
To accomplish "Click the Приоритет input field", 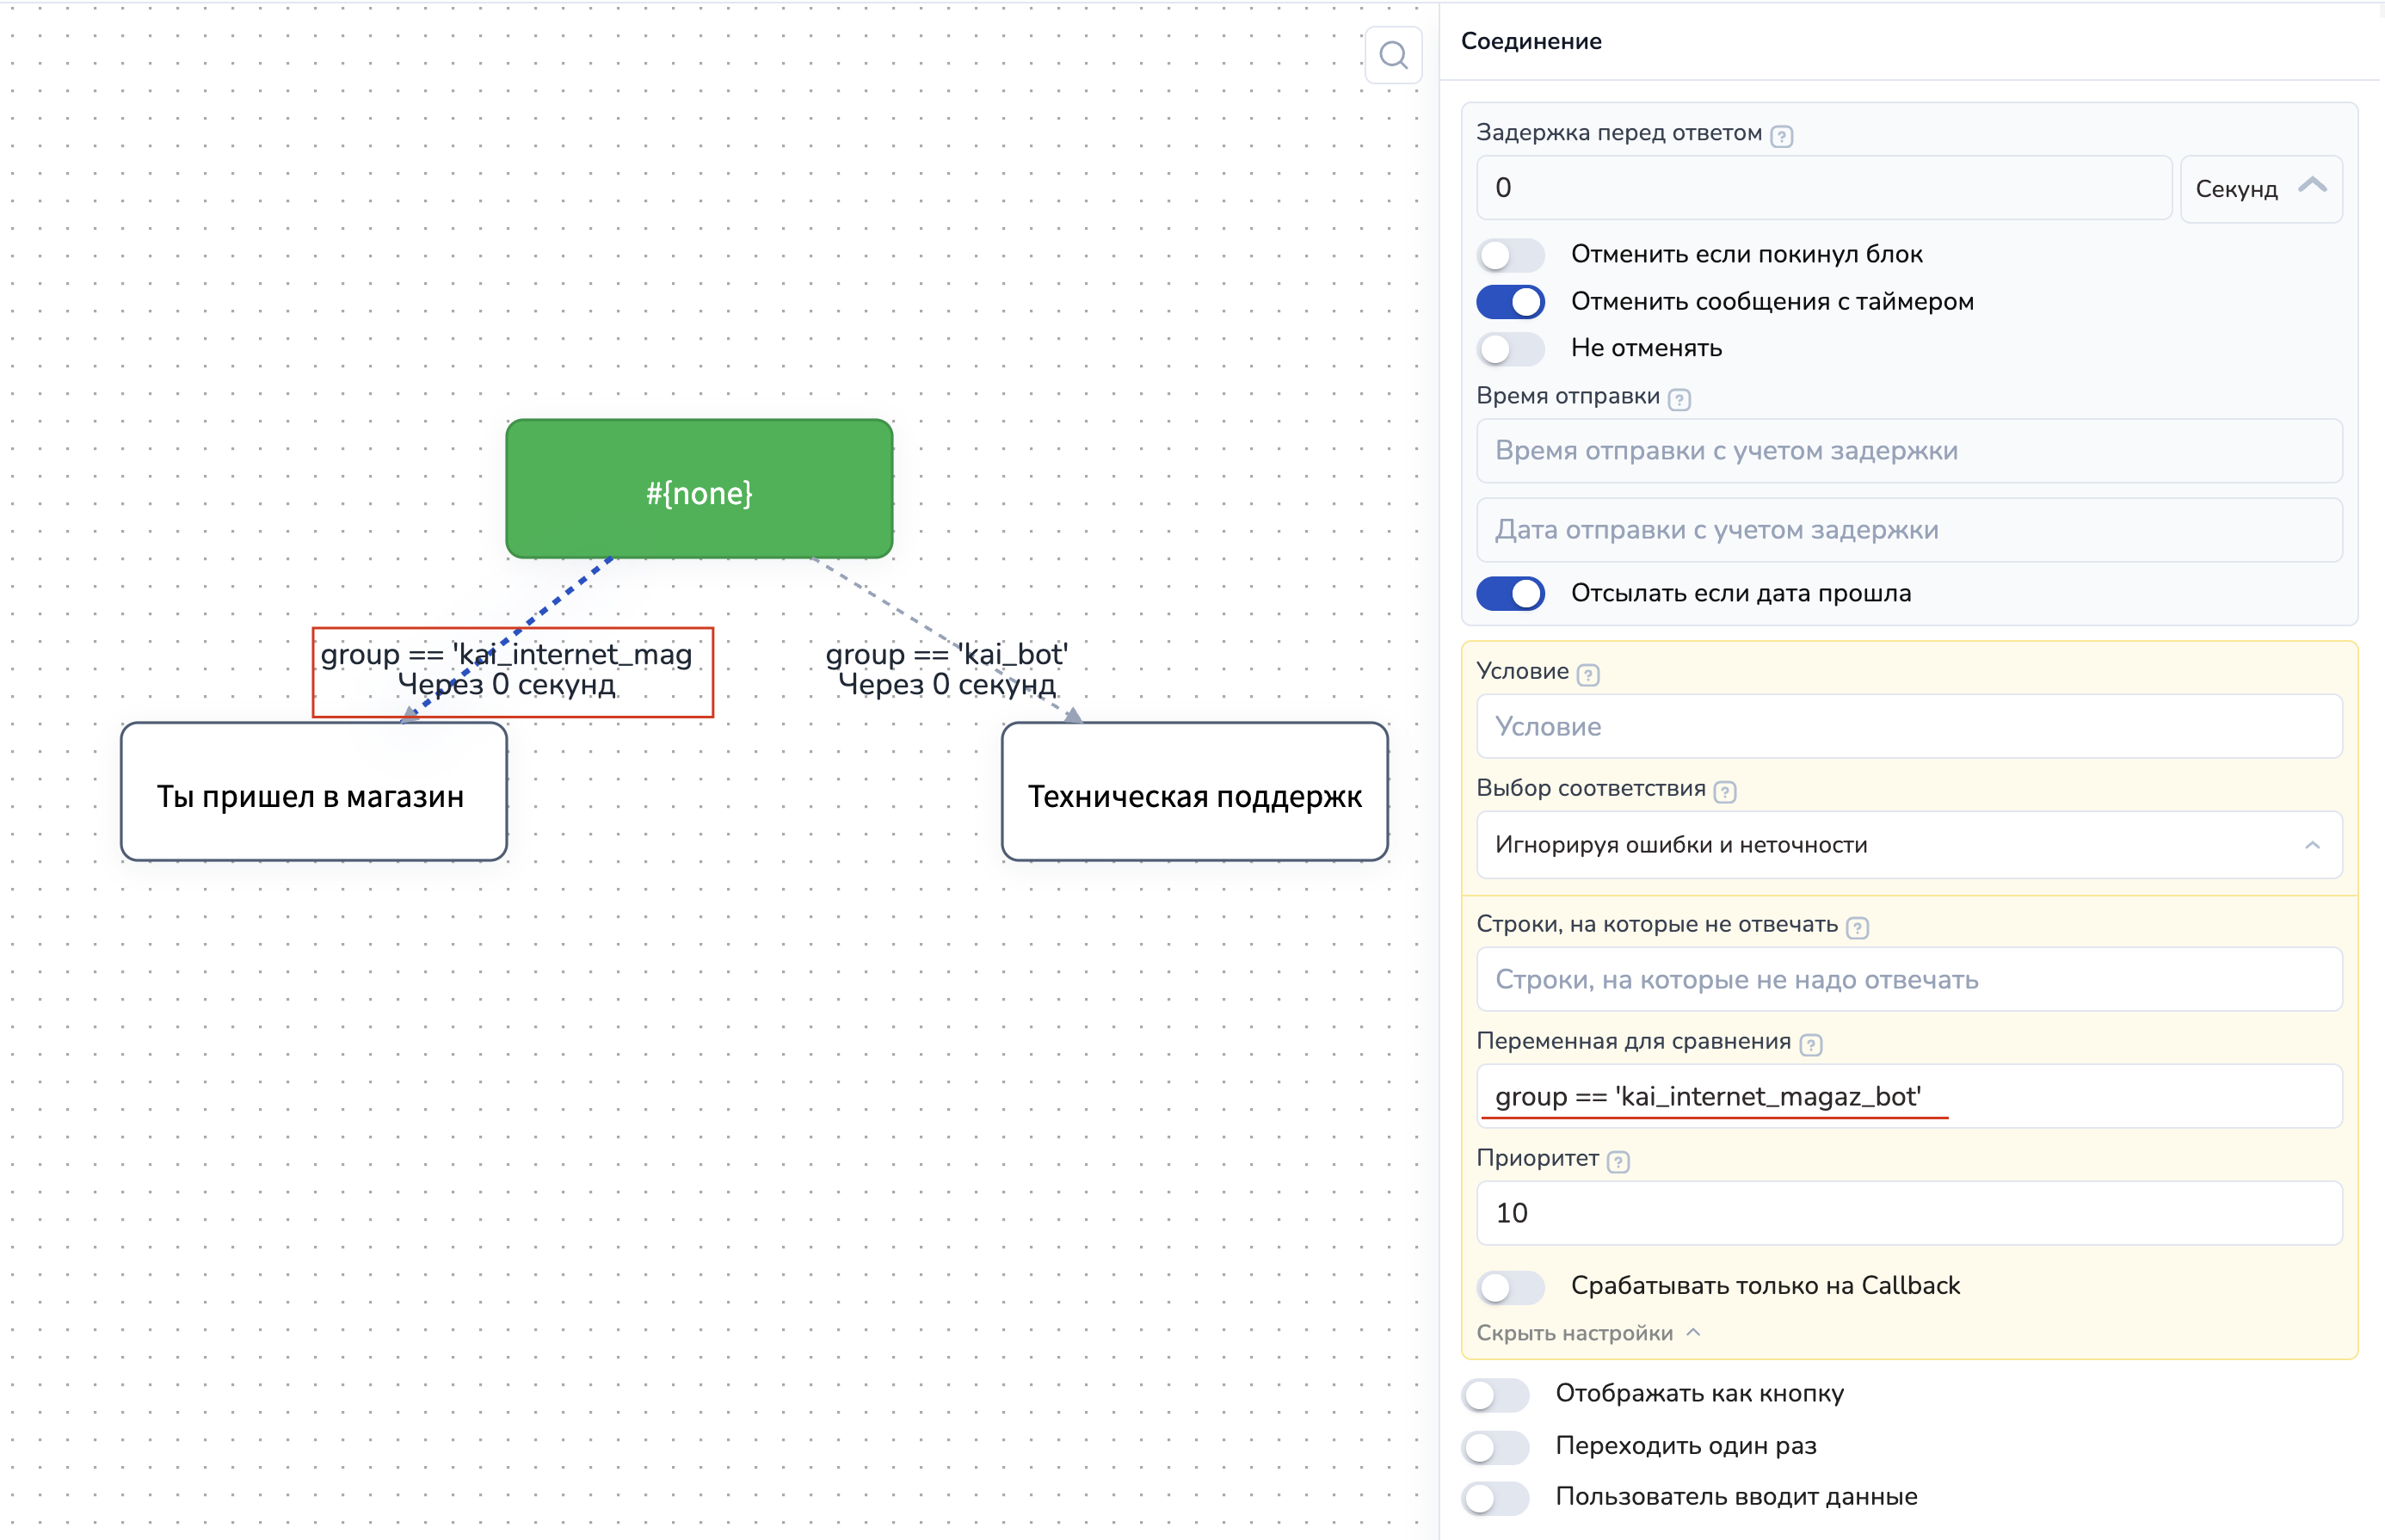I will tap(1908, 1213).
